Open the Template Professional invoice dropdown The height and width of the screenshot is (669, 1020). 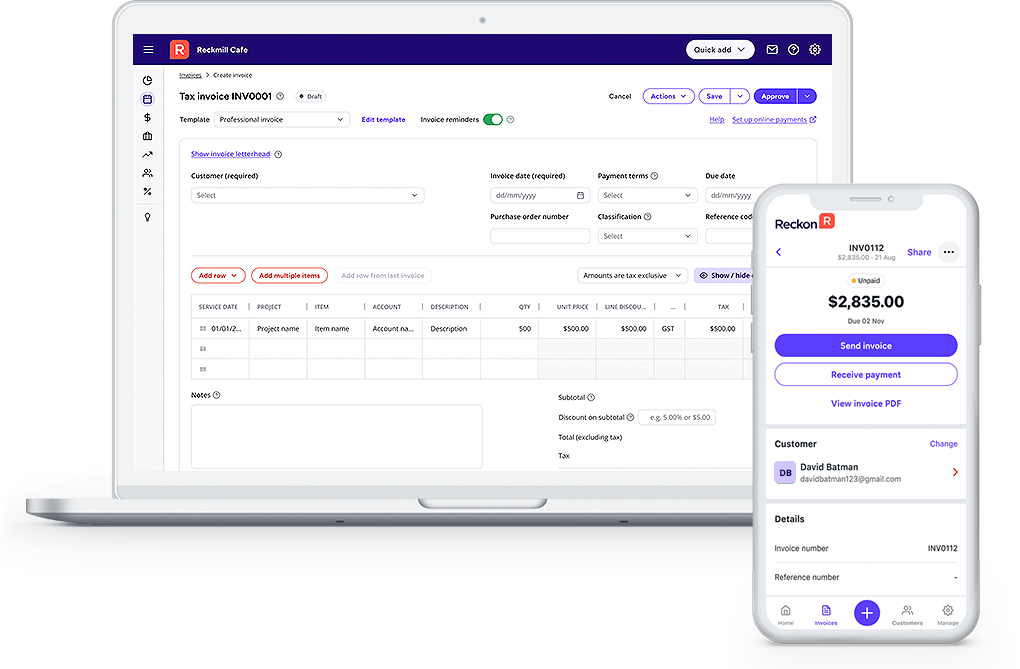(282, 120)
